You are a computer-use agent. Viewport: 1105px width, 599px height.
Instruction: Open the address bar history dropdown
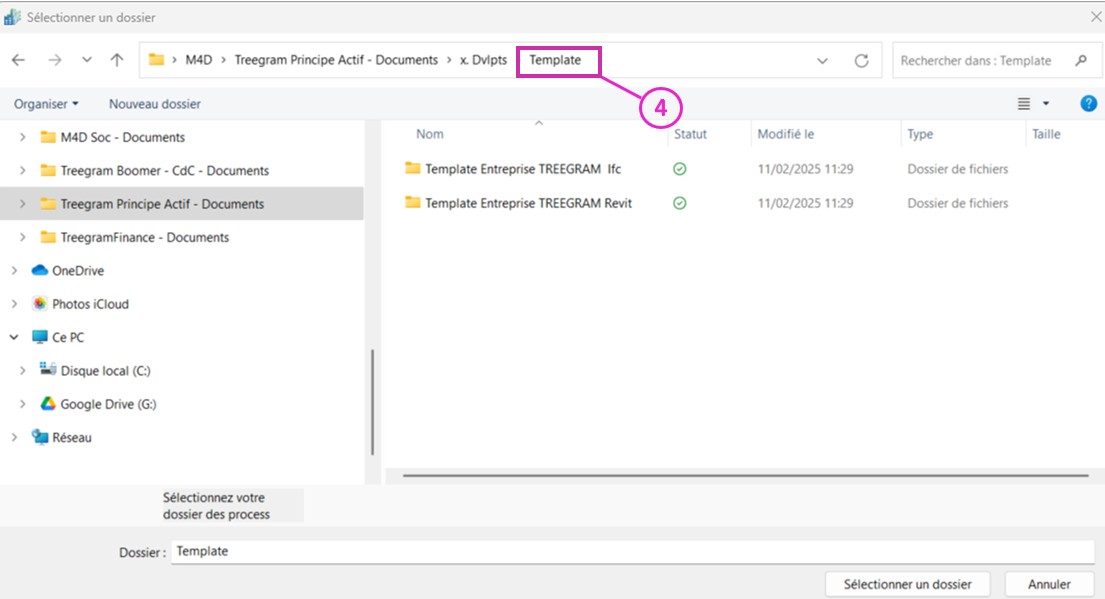(x=822, y=61)
